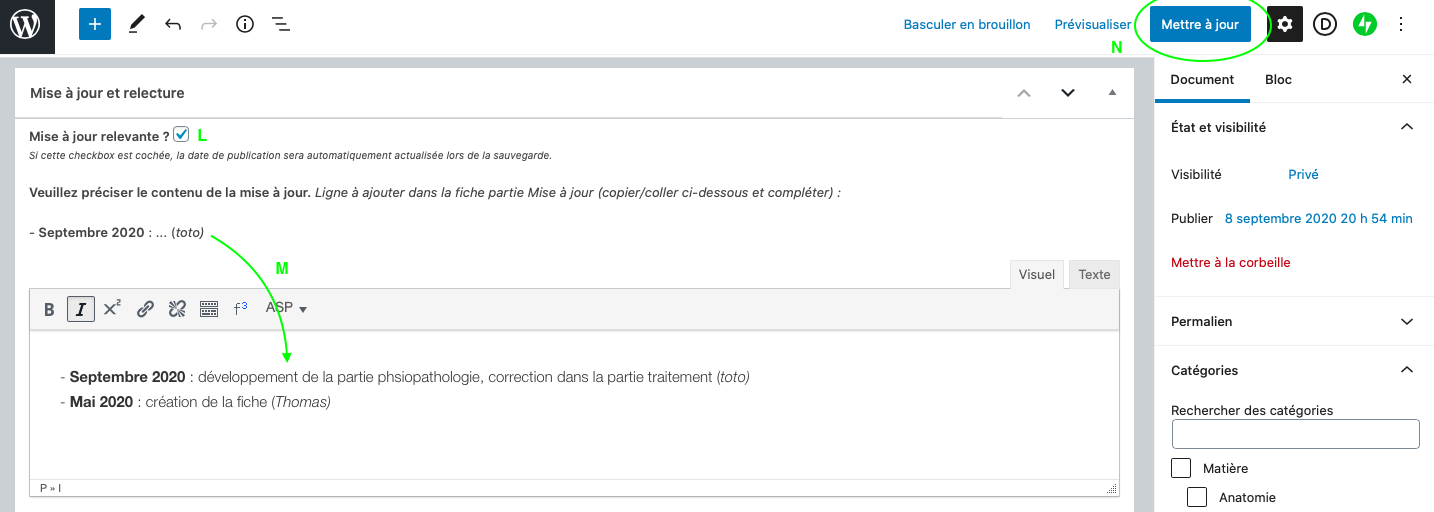Open the ASP dropdown in editor toolbar

pos(286,308)
